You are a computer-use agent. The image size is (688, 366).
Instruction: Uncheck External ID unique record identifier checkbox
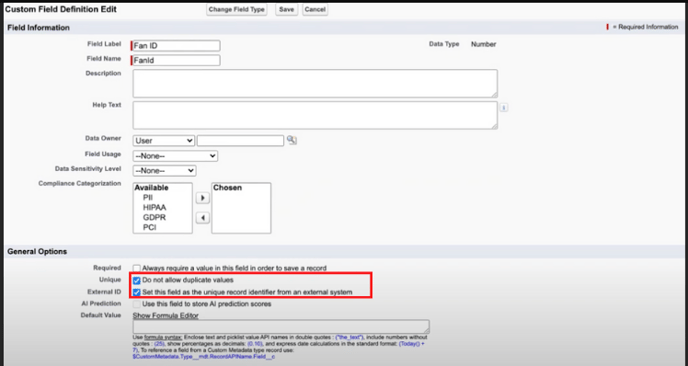point(137,292)
